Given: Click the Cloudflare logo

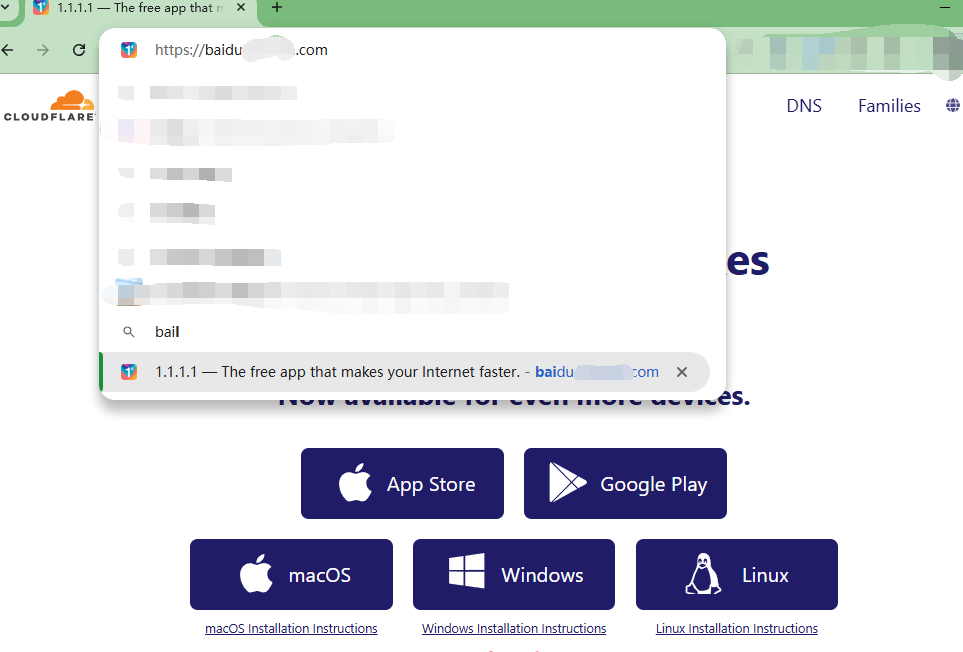Looking at the screenshot, I should click(50, 106).
